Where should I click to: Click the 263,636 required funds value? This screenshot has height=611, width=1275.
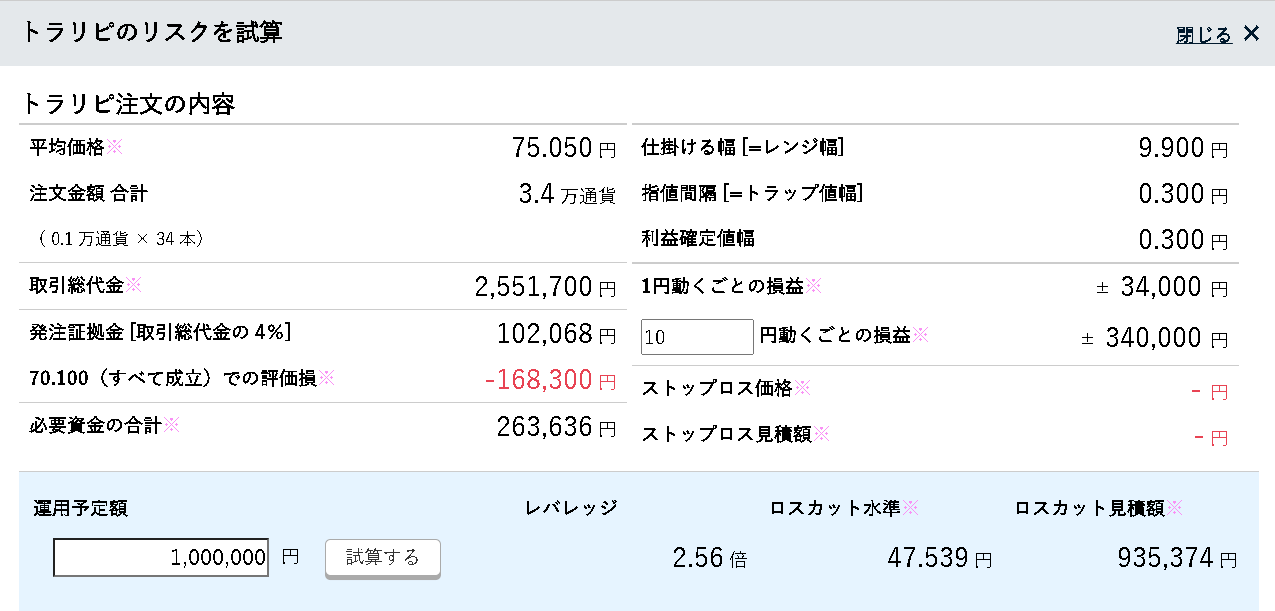point(544,427)
